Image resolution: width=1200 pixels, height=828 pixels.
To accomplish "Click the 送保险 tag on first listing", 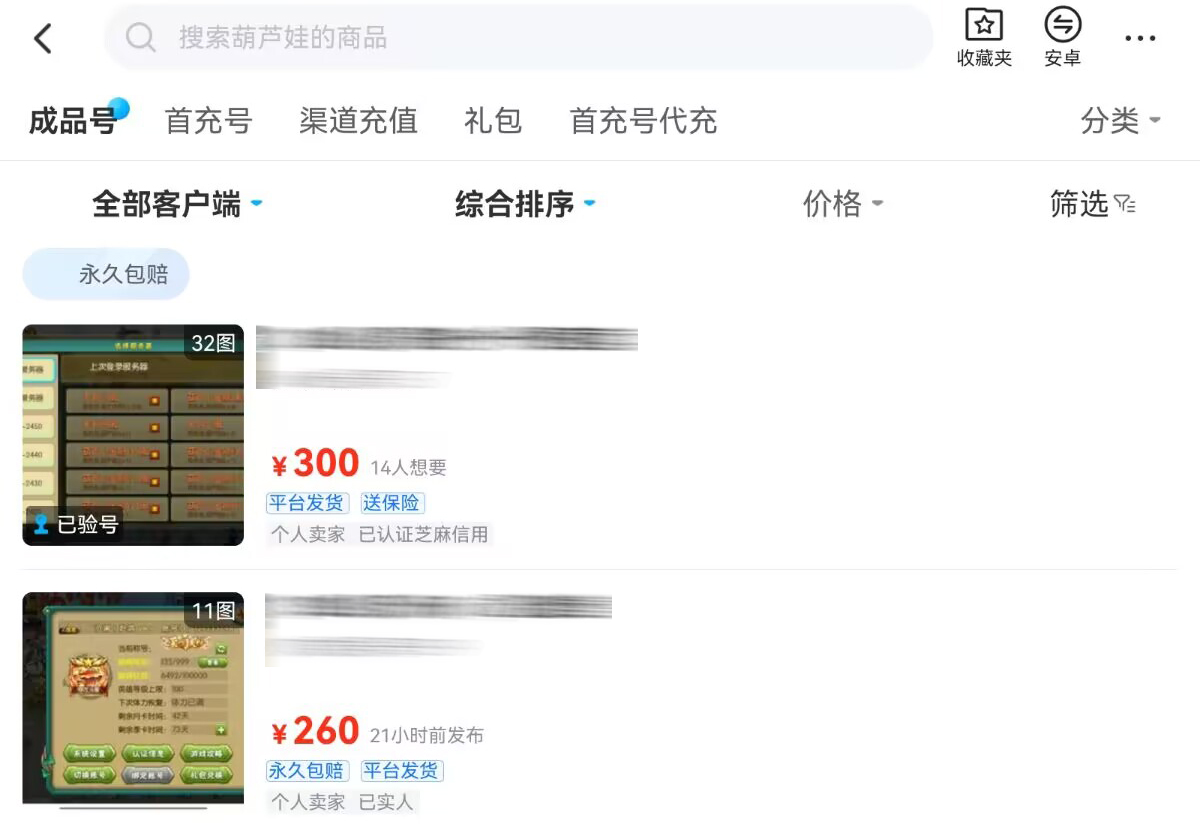I will (392, 503).
